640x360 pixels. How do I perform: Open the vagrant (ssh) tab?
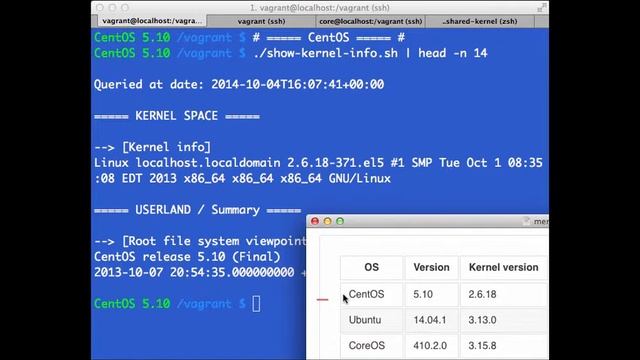261,21
